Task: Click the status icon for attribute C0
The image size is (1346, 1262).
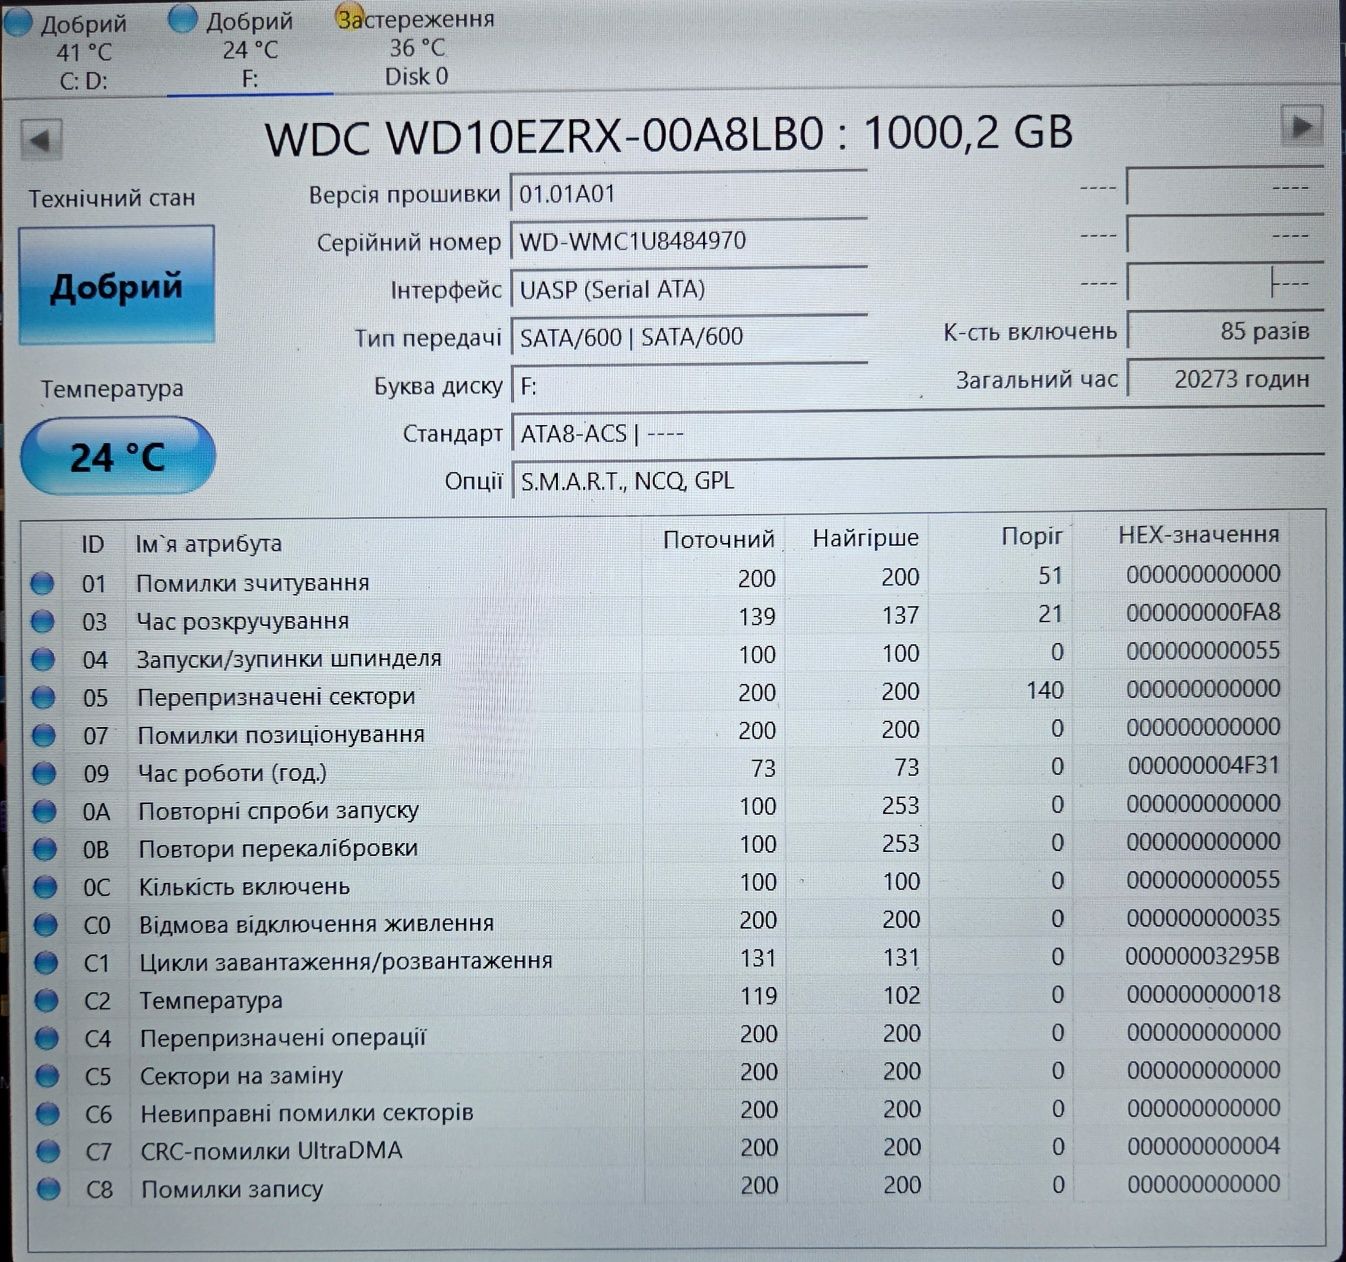Action: (46, 925)
